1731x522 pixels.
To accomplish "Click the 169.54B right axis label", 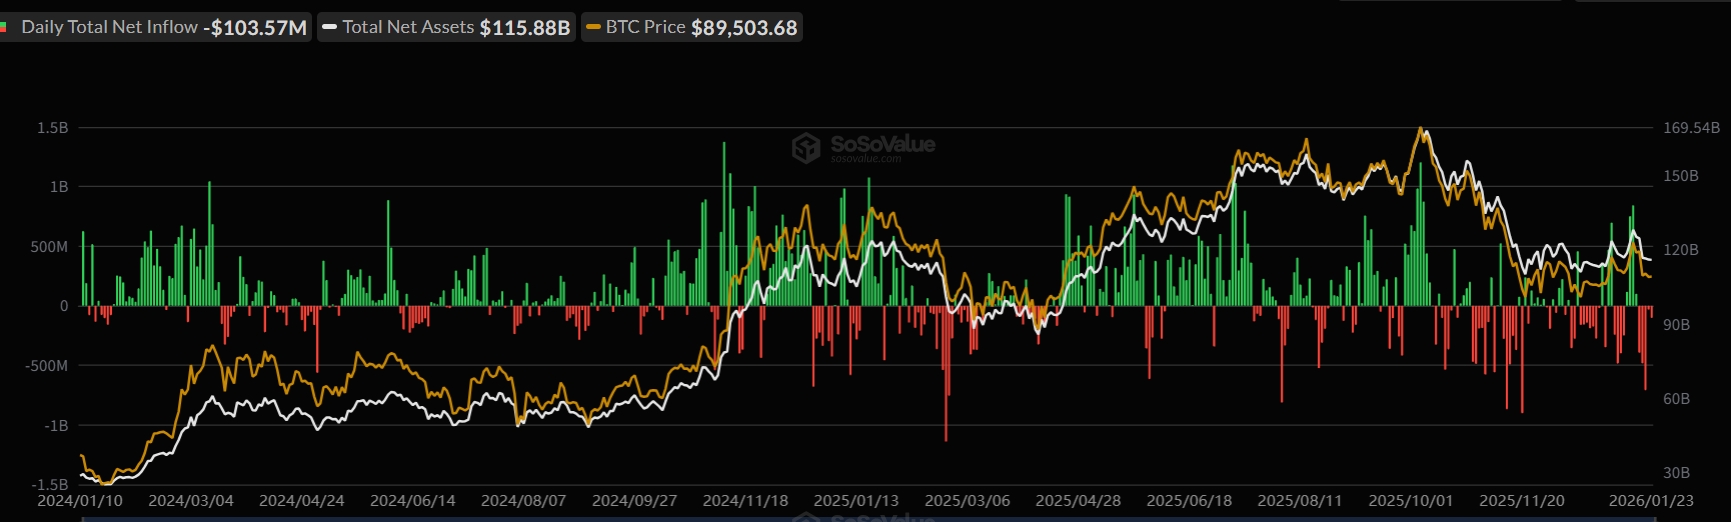I will tap(1691, 128).
